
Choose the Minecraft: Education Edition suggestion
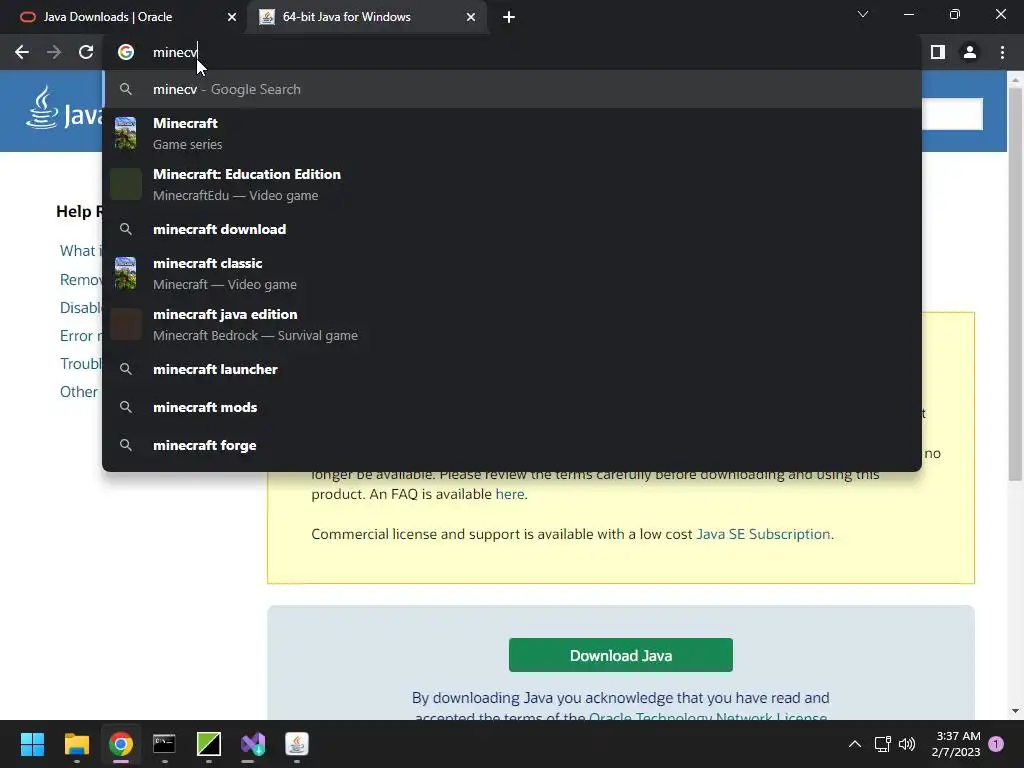click(512, 184)
